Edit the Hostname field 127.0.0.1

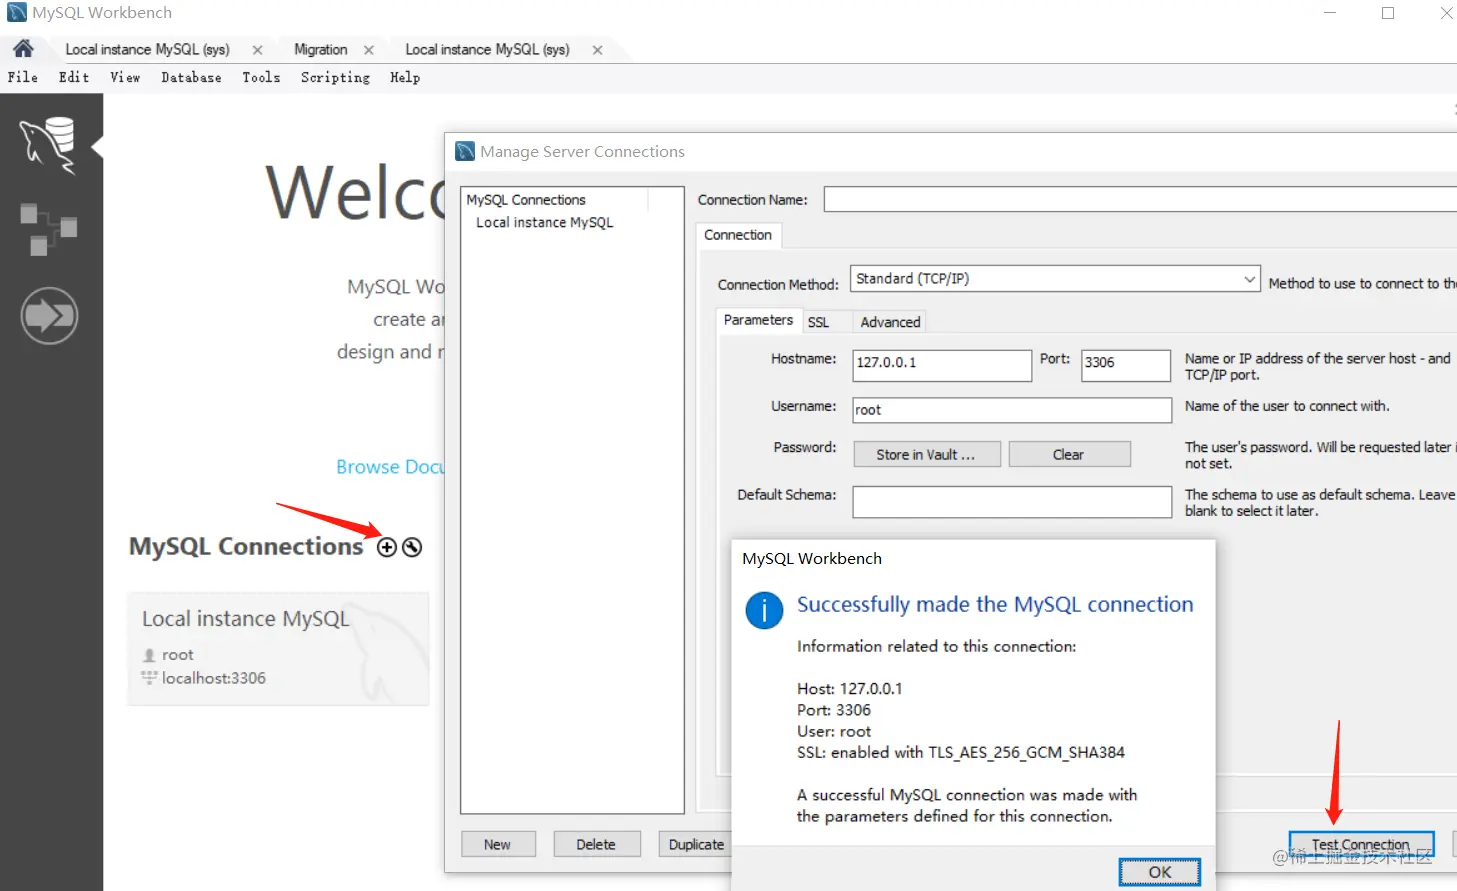(942, 365)
